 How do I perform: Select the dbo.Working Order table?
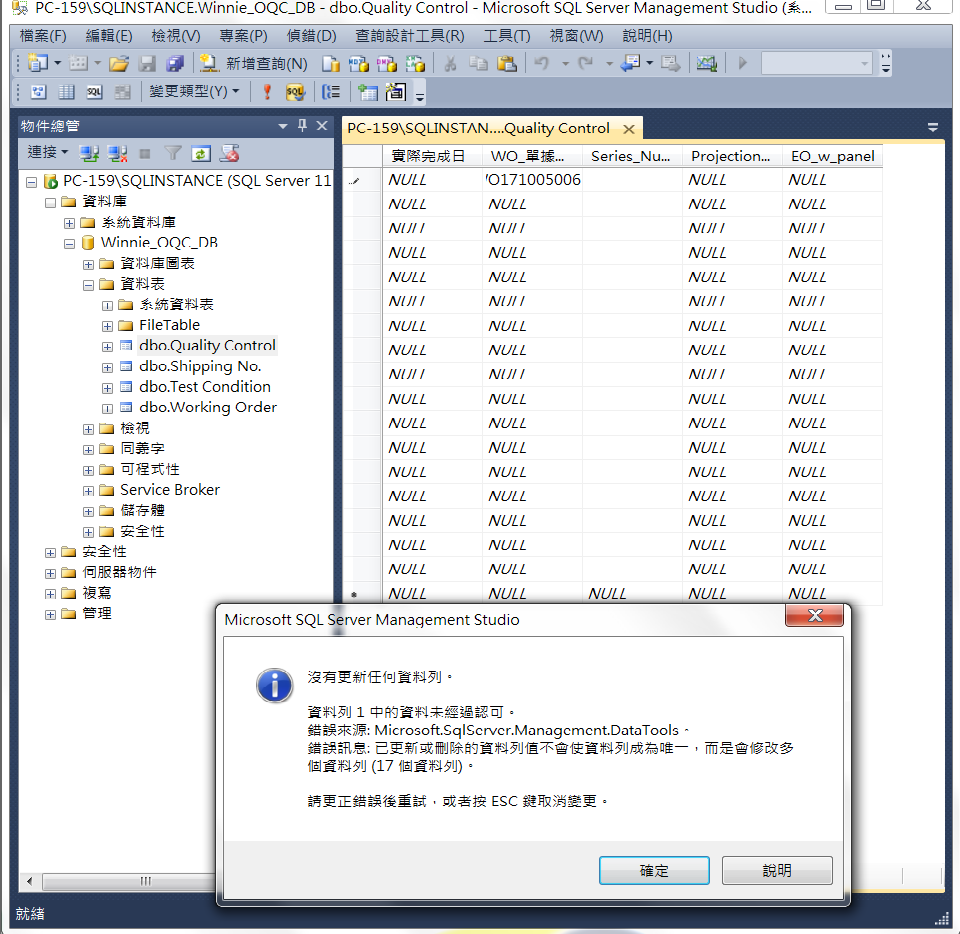tap(208, 407)
